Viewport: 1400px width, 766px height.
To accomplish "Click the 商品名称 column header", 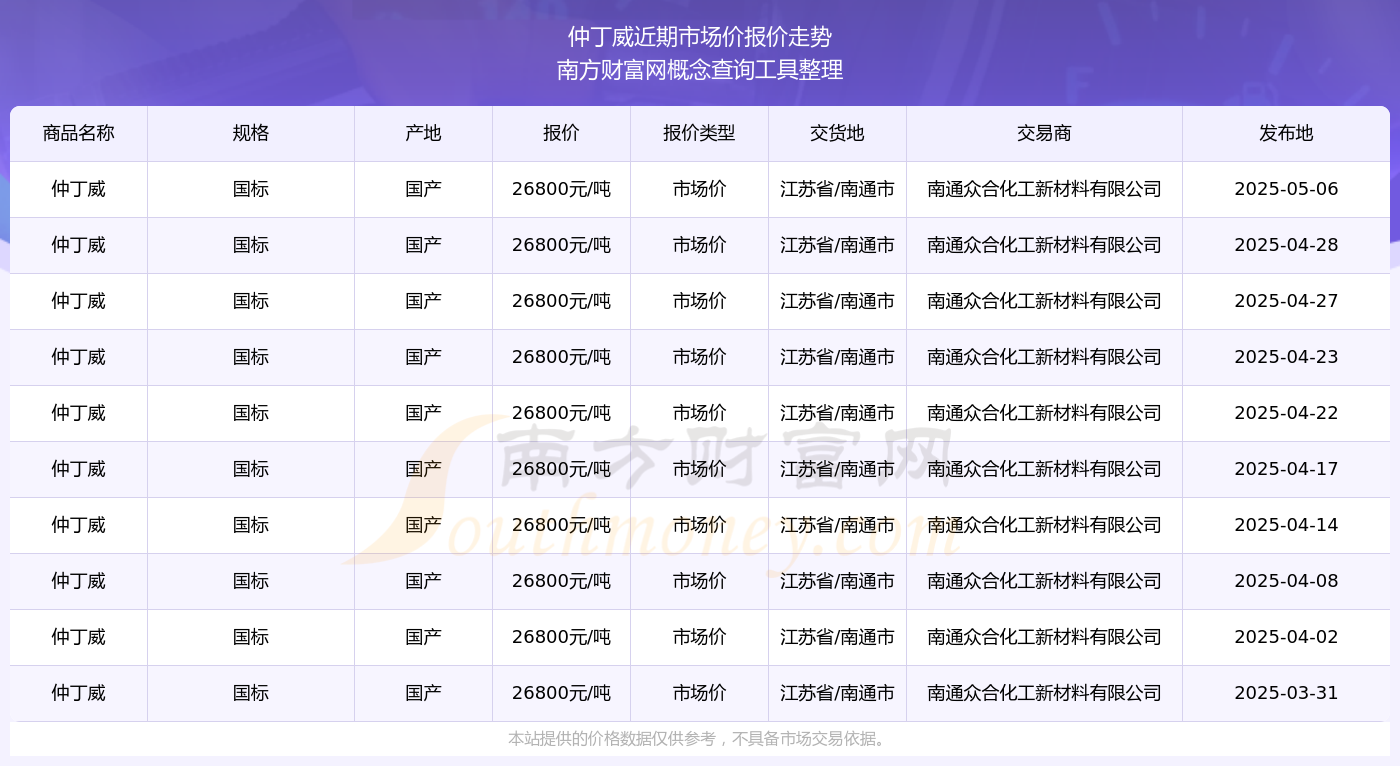I will 79,133.
